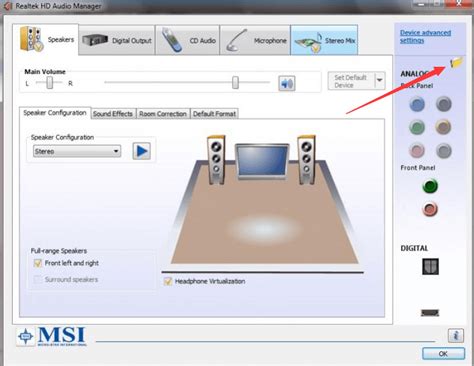Toggle Headphone Virtualization checkbox

[168, 281]
